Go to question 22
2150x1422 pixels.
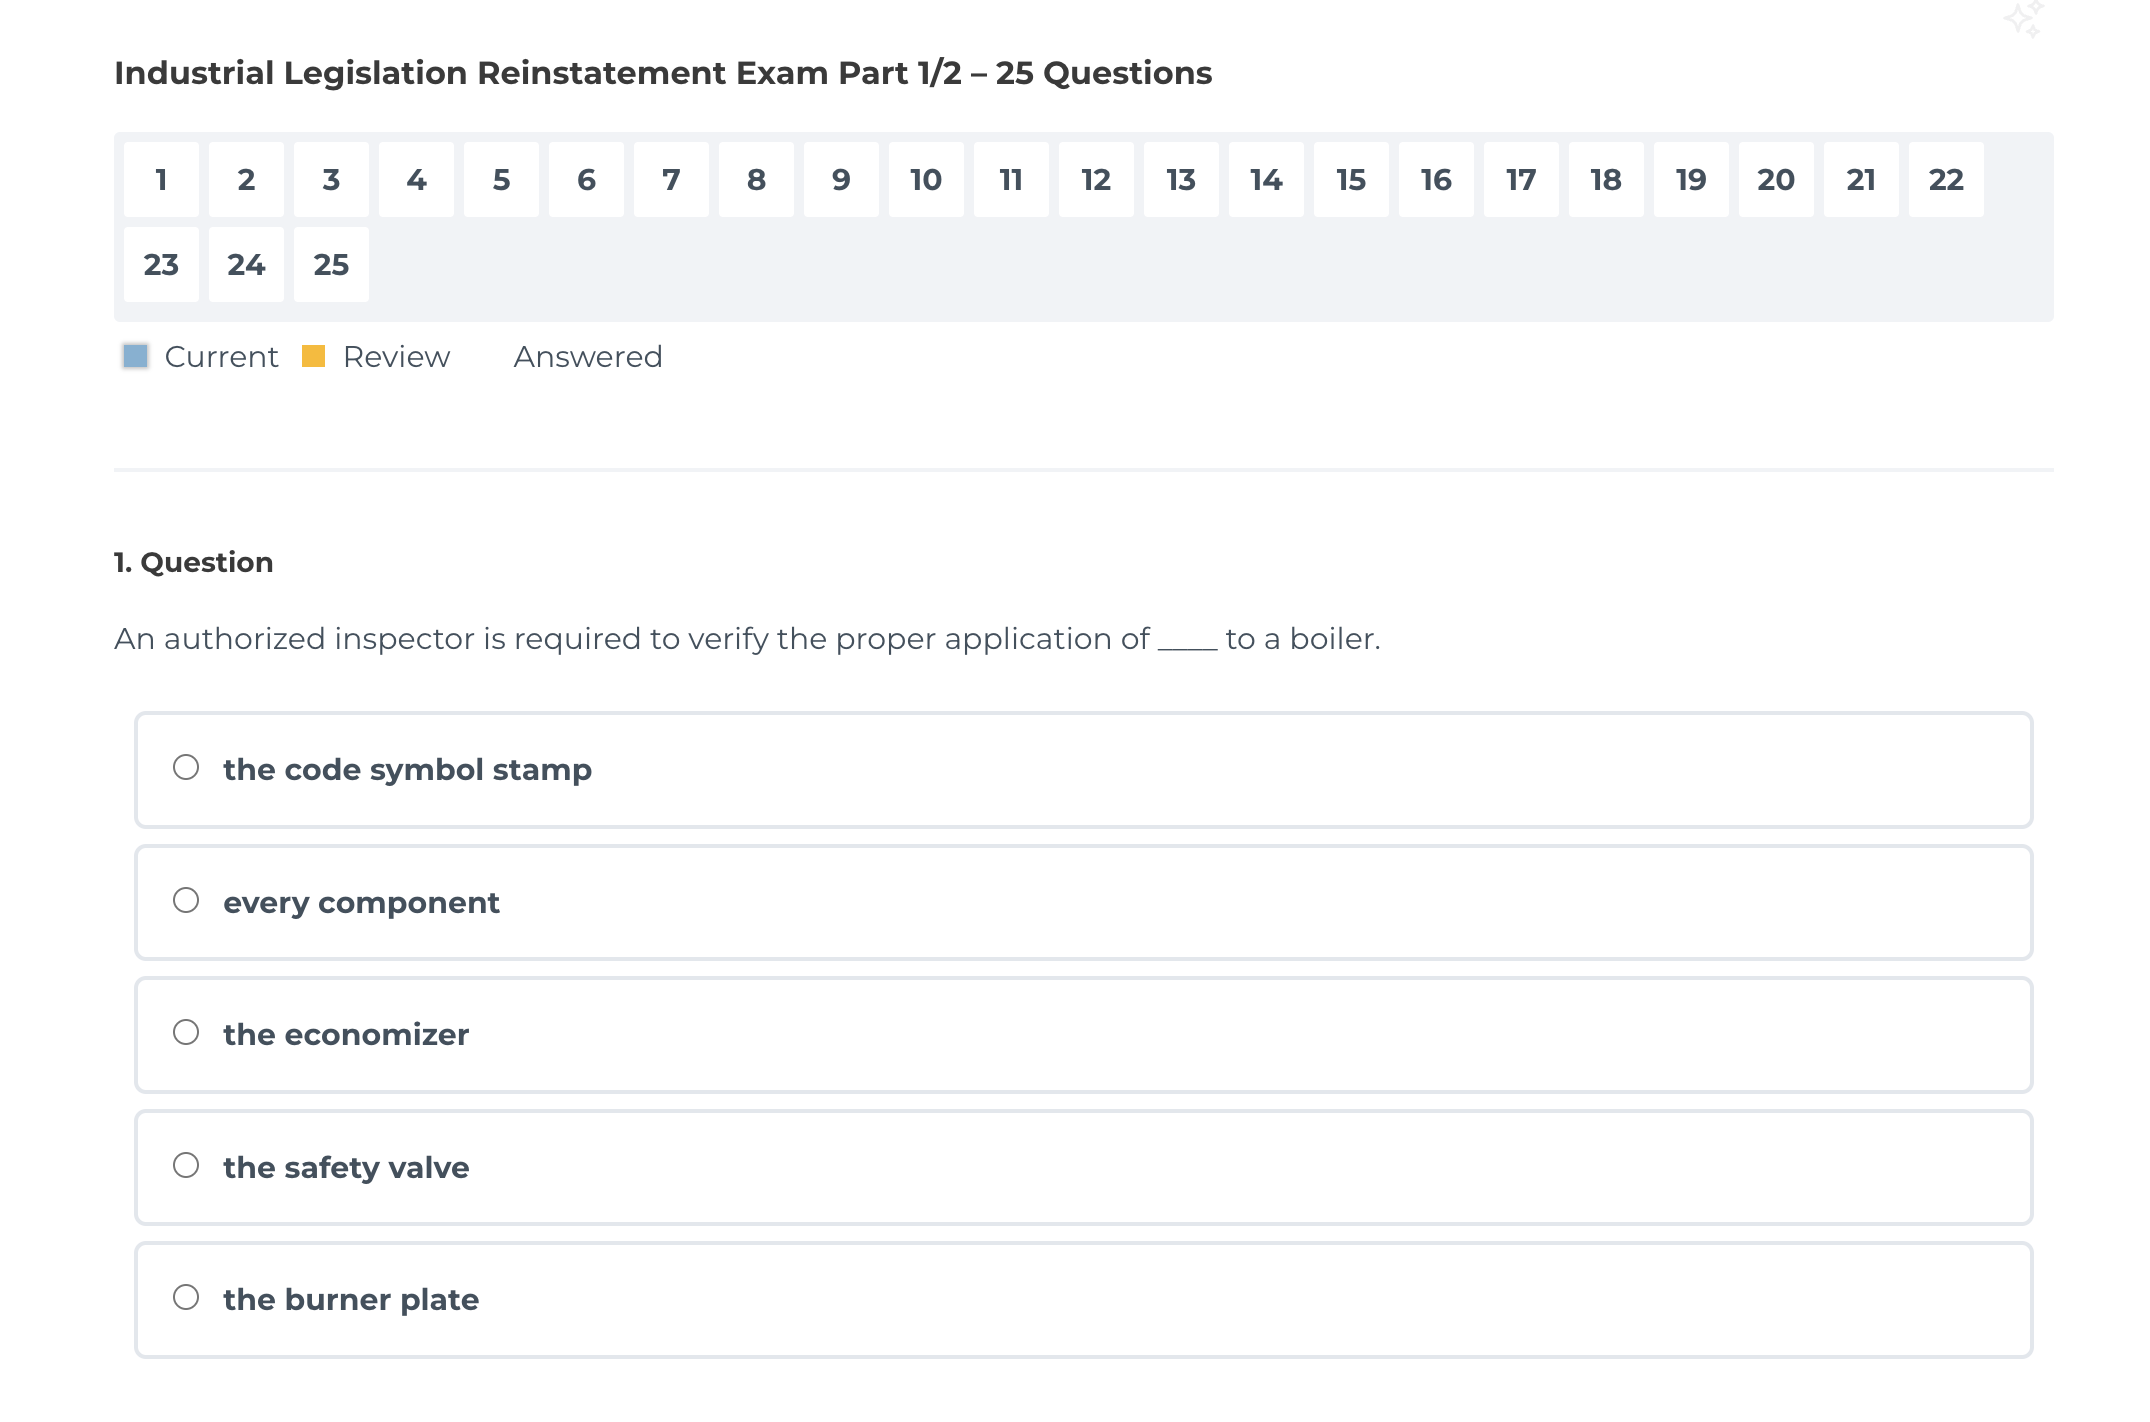click(x=1946, y=180)
